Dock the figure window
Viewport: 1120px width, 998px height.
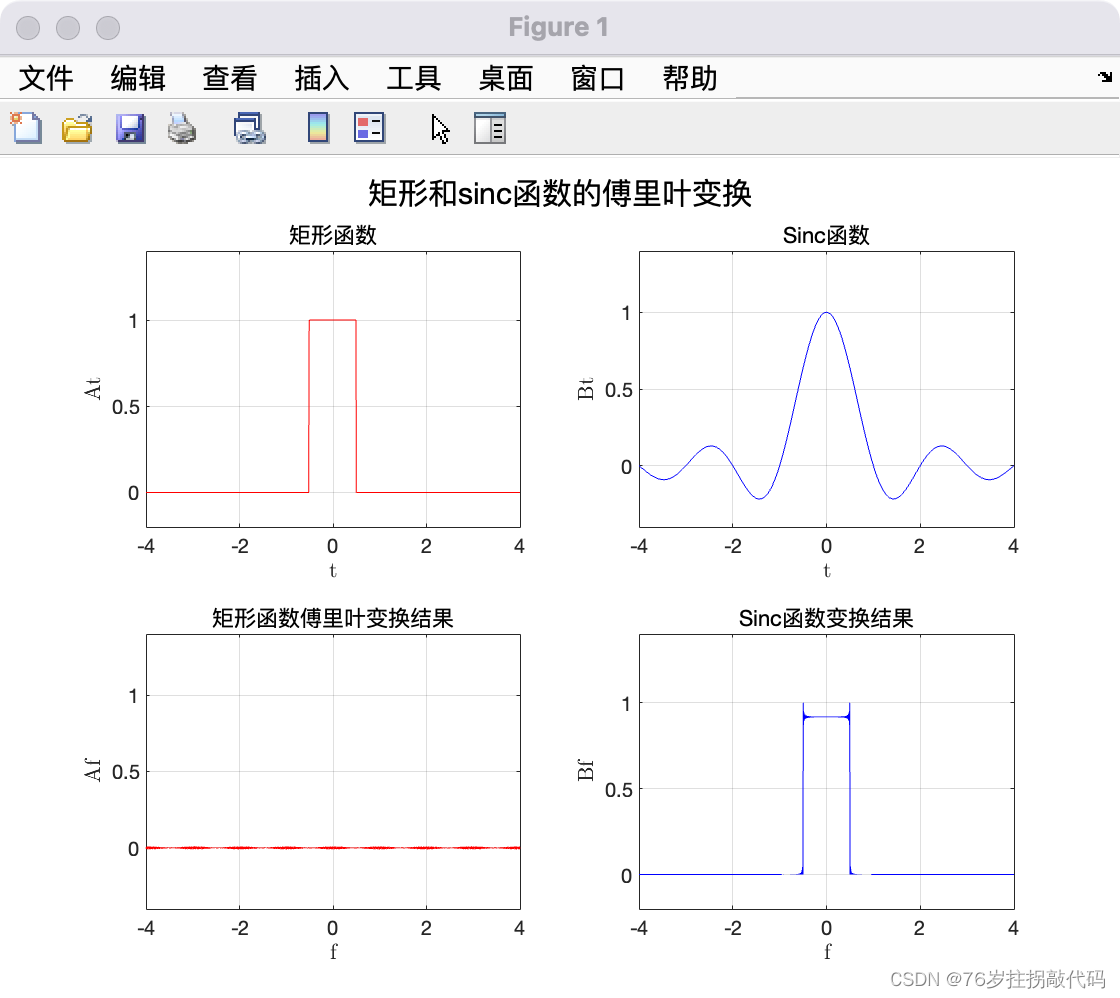point(1104,77)
